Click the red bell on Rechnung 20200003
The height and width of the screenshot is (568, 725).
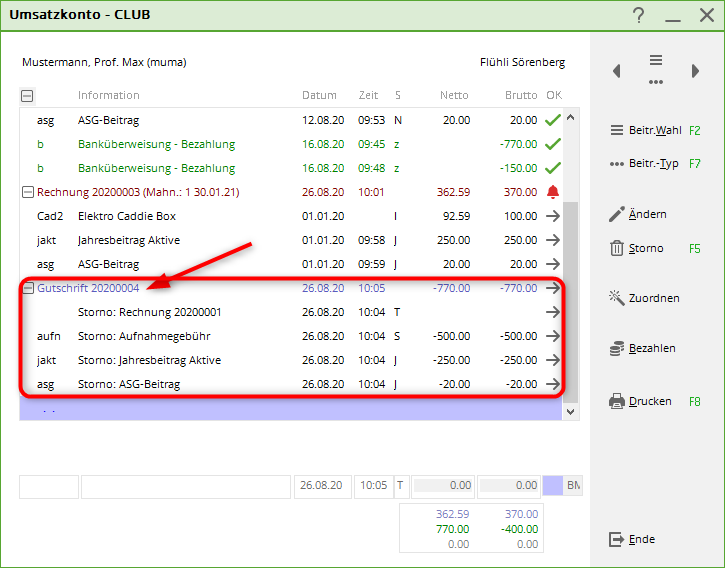point(554,192)
